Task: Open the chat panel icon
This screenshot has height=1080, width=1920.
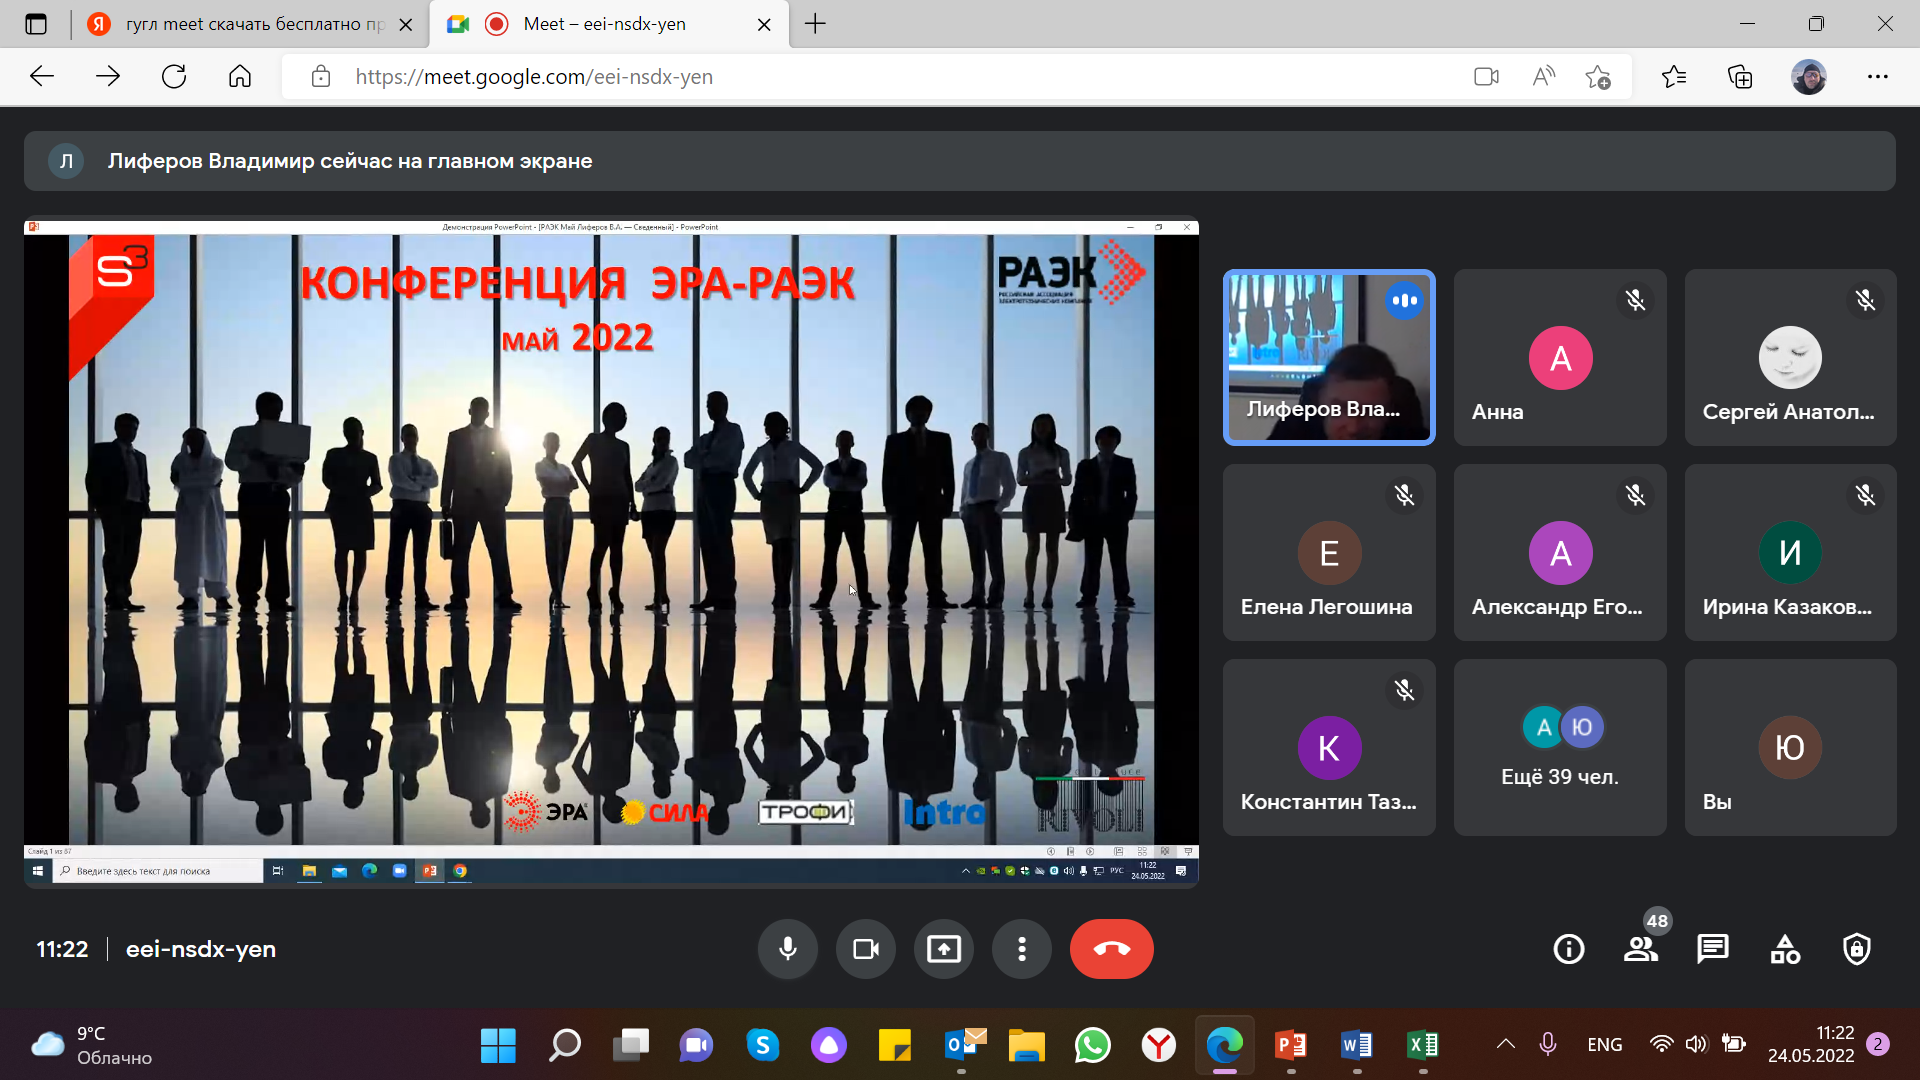Action: pos(1712,948)
